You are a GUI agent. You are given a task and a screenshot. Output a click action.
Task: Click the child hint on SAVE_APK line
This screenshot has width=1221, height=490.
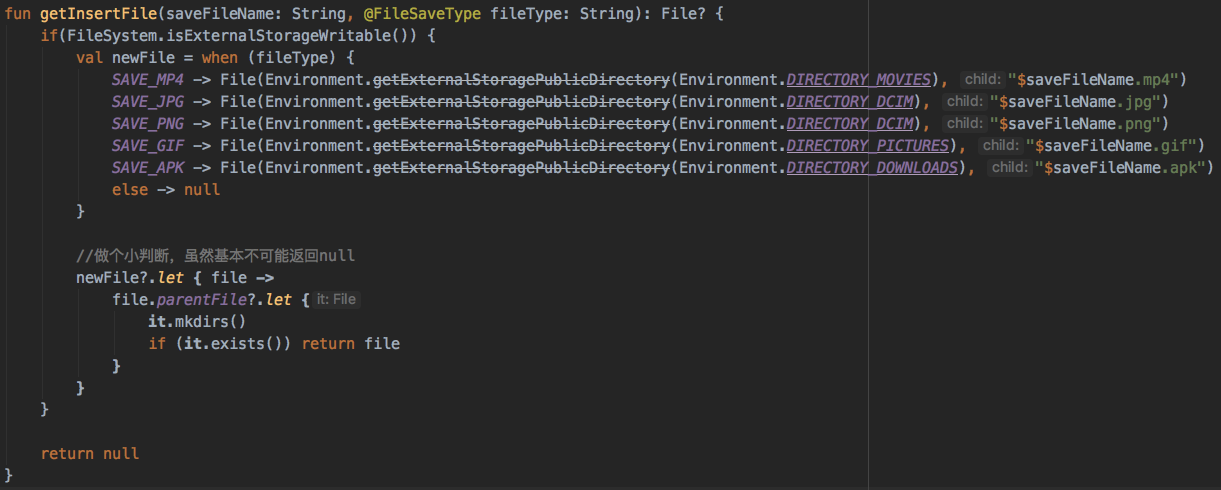[x=1010, y=168]
